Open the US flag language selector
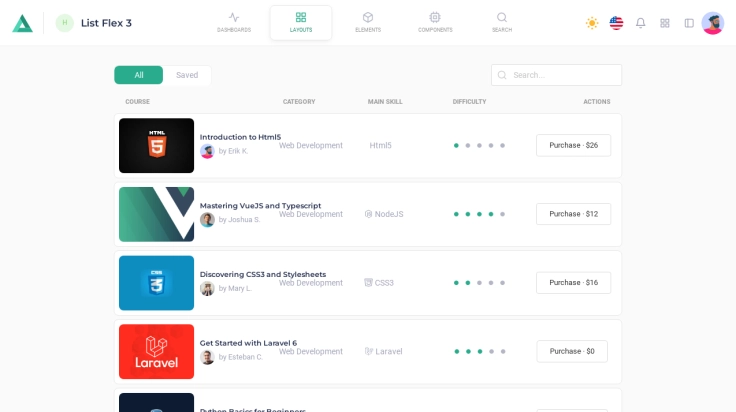736x412 pixels. tap(616, 23)
